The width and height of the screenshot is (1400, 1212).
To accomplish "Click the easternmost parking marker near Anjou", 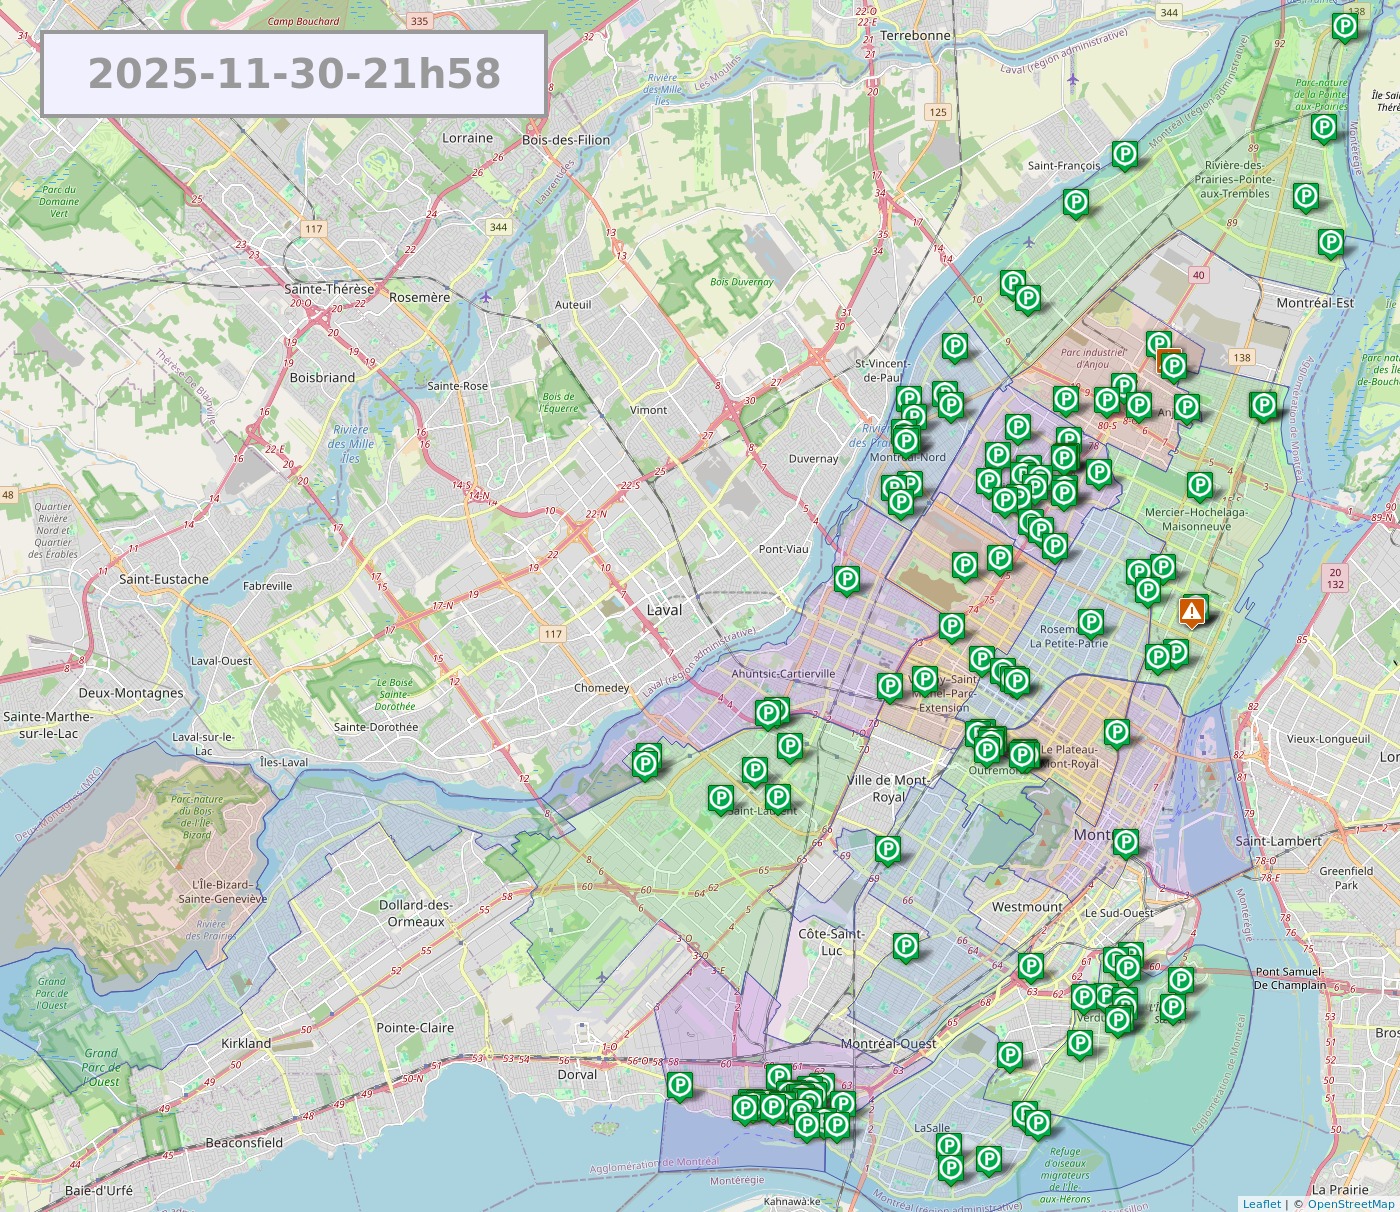I will click(1263, 405).
